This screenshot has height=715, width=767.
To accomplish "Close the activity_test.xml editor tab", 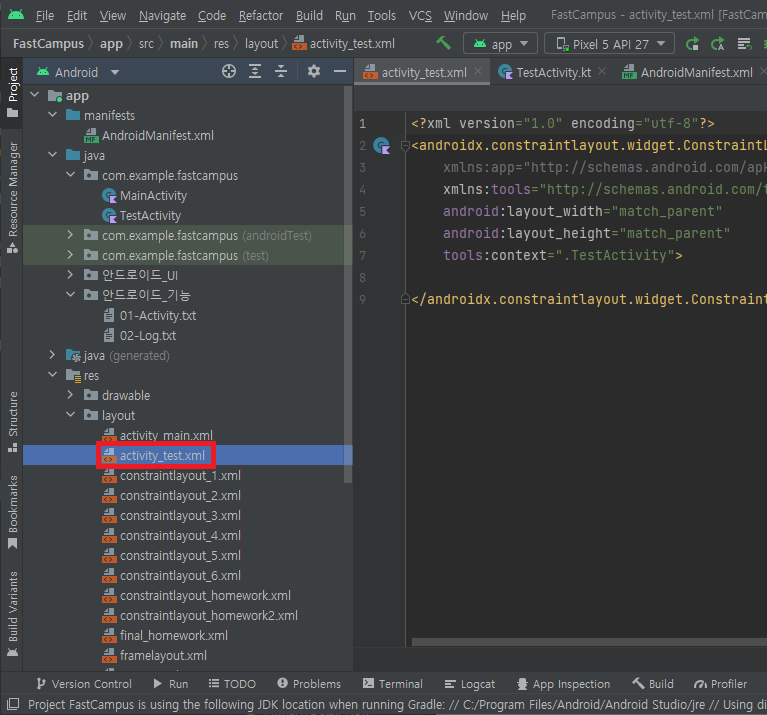I will pos(478,71).
